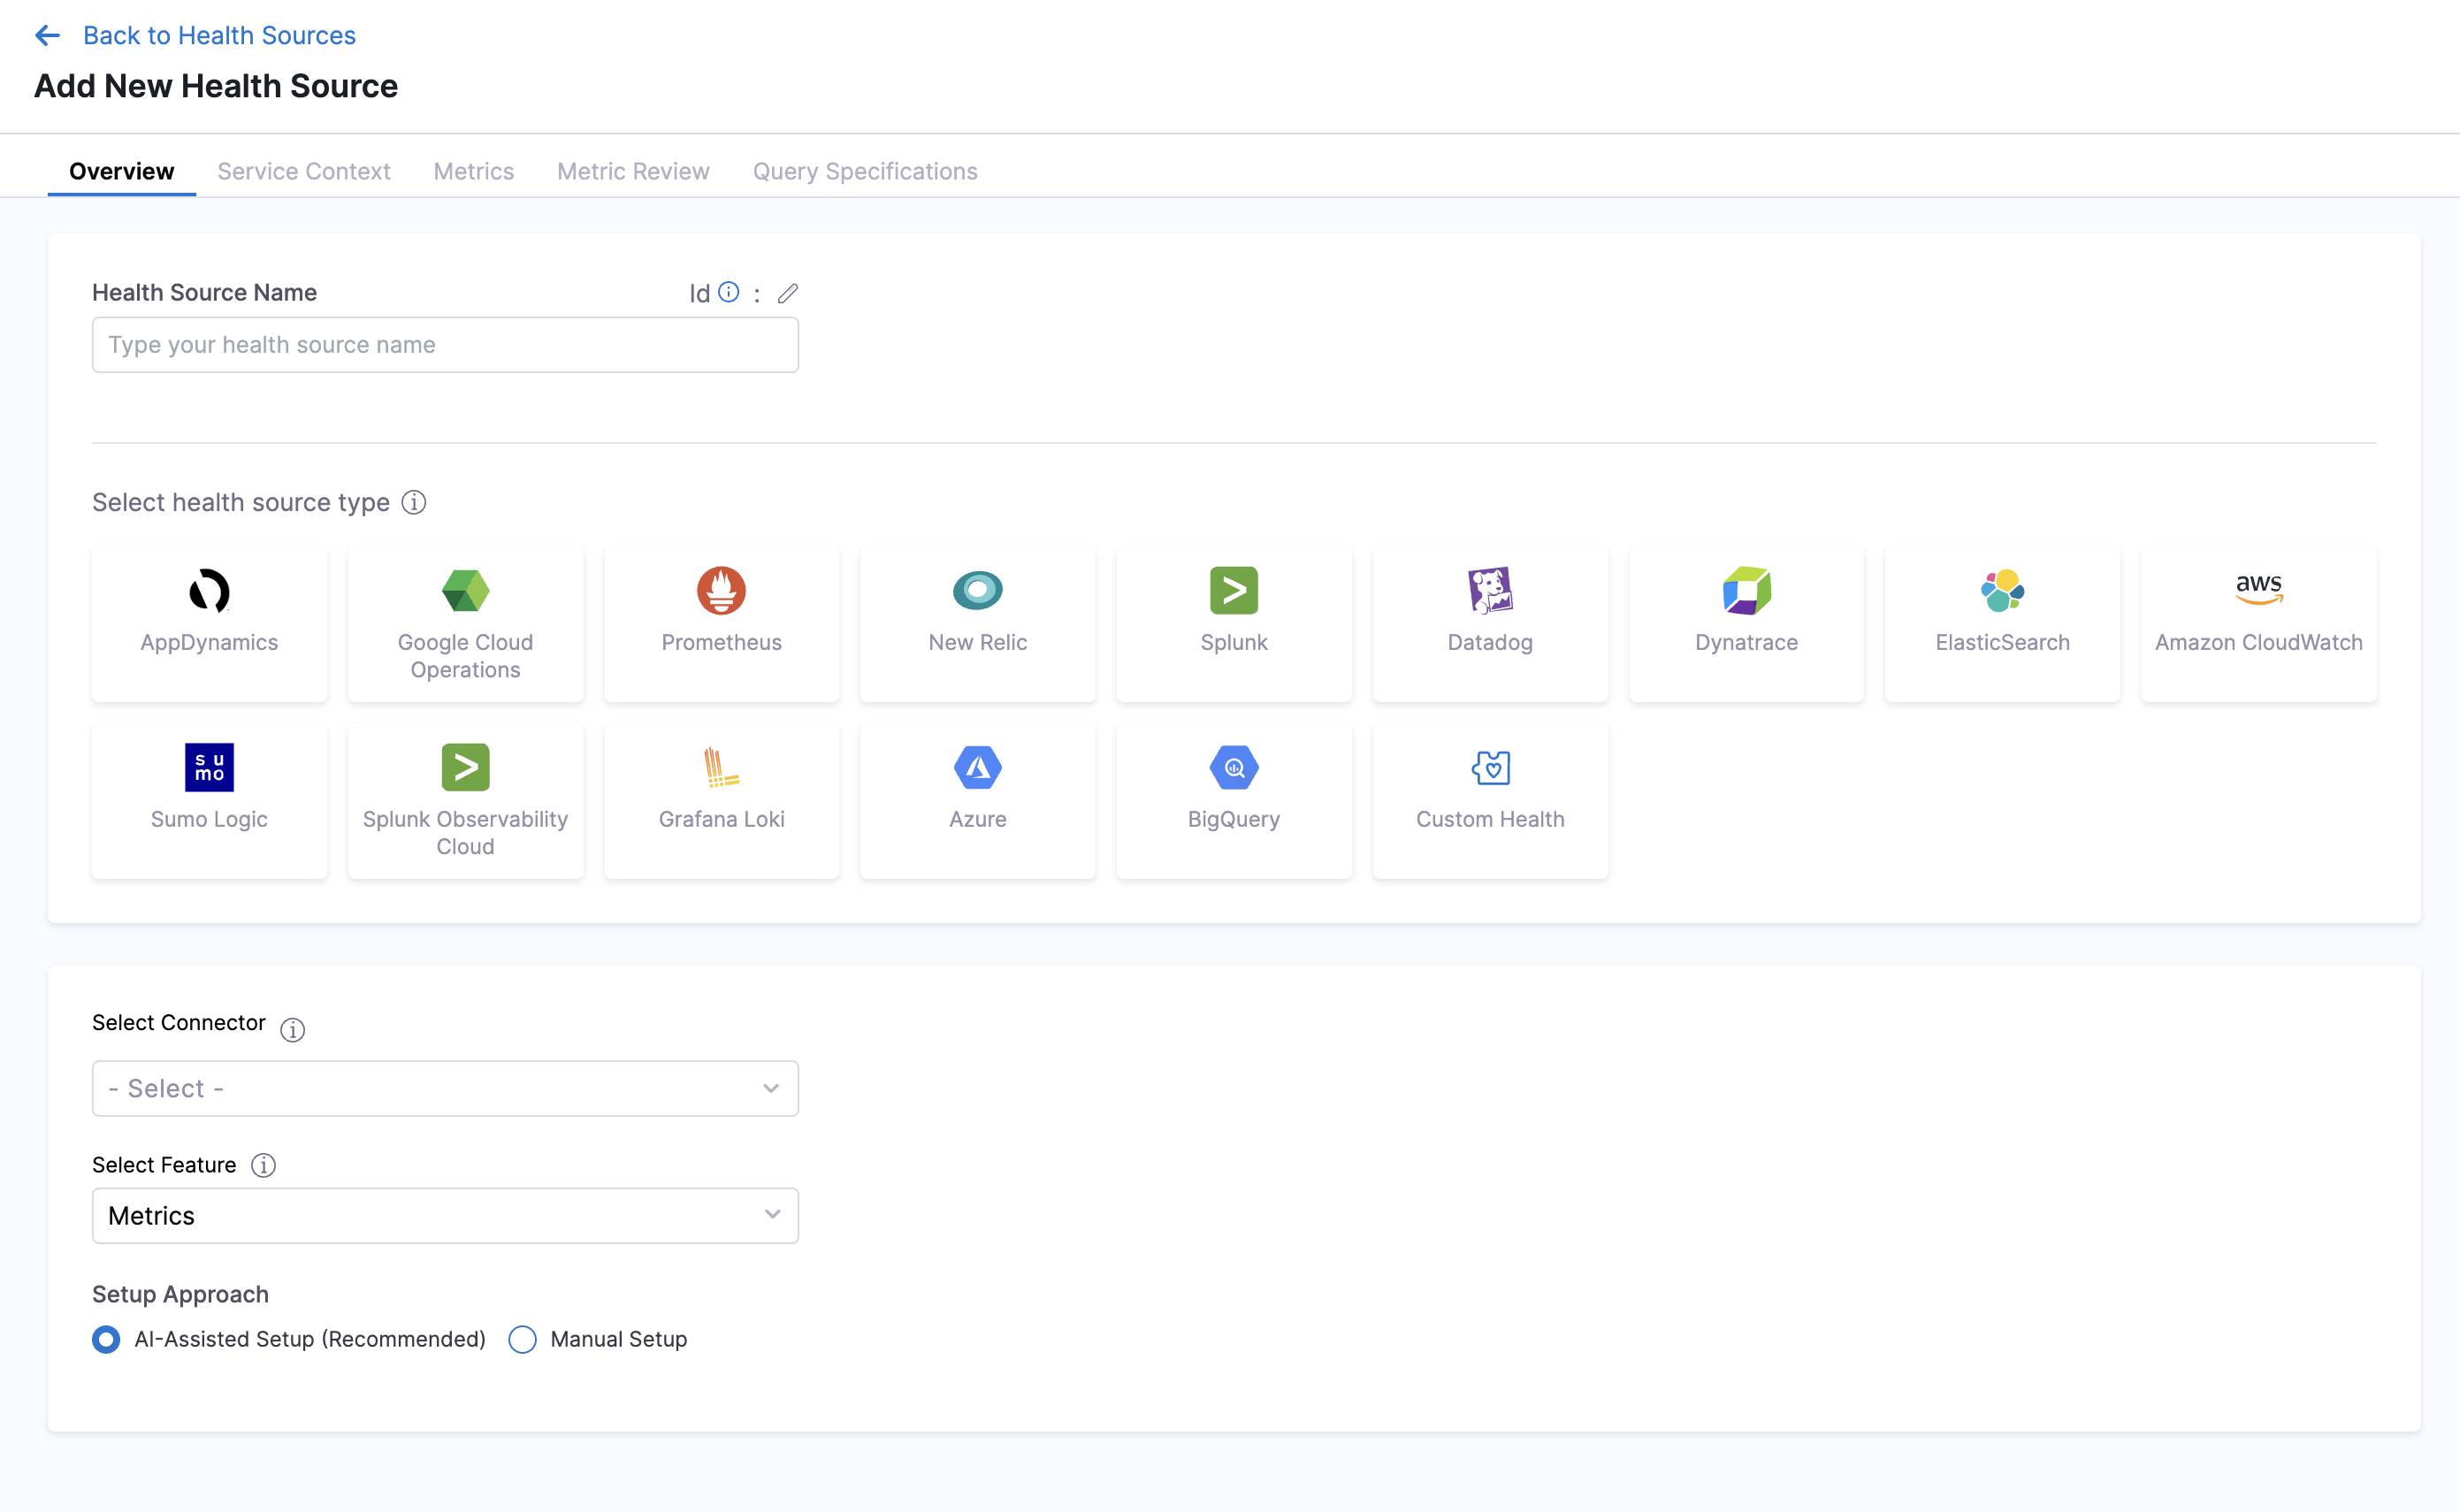This screenshot has height=1512, width=2460.
Task: Open Back to Health Sources link
Action: pos(219,36)
